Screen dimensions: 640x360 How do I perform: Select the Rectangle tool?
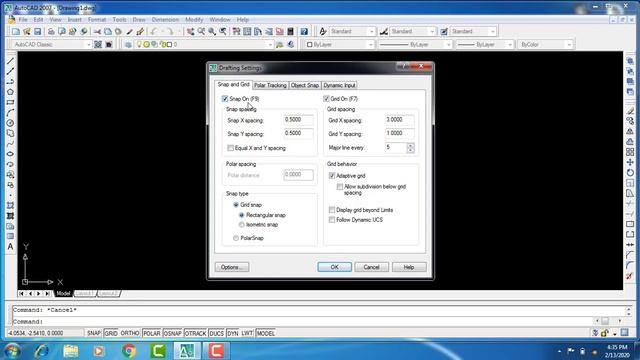11,102
